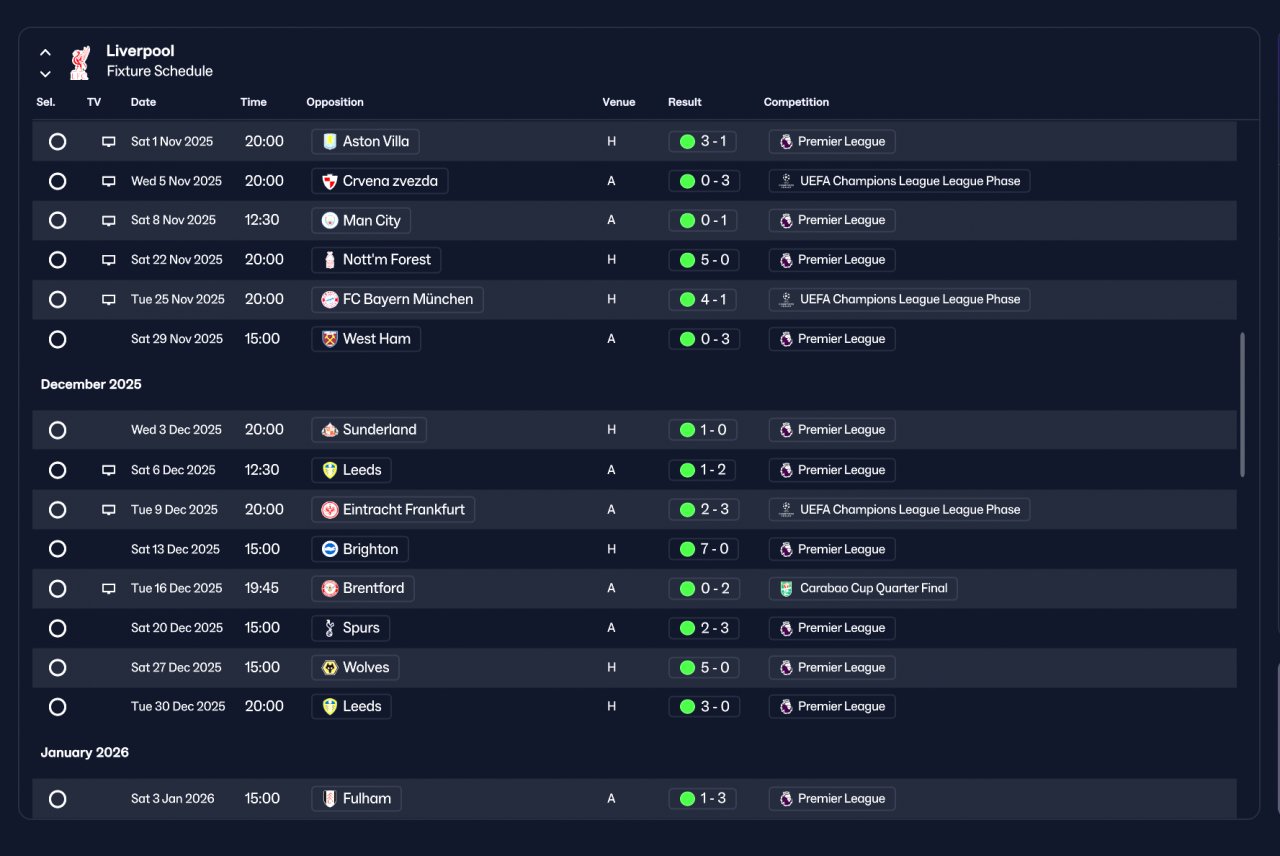Select the Sunderland fixture radio button
Viewport: 1280px width, 856px height.
coord(58,430)
